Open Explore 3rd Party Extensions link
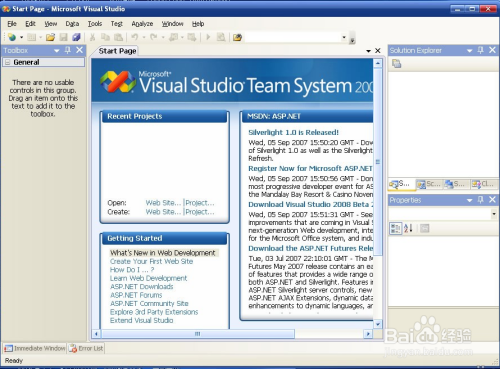This screenshot has width=500, height=369. click(154, 312)
